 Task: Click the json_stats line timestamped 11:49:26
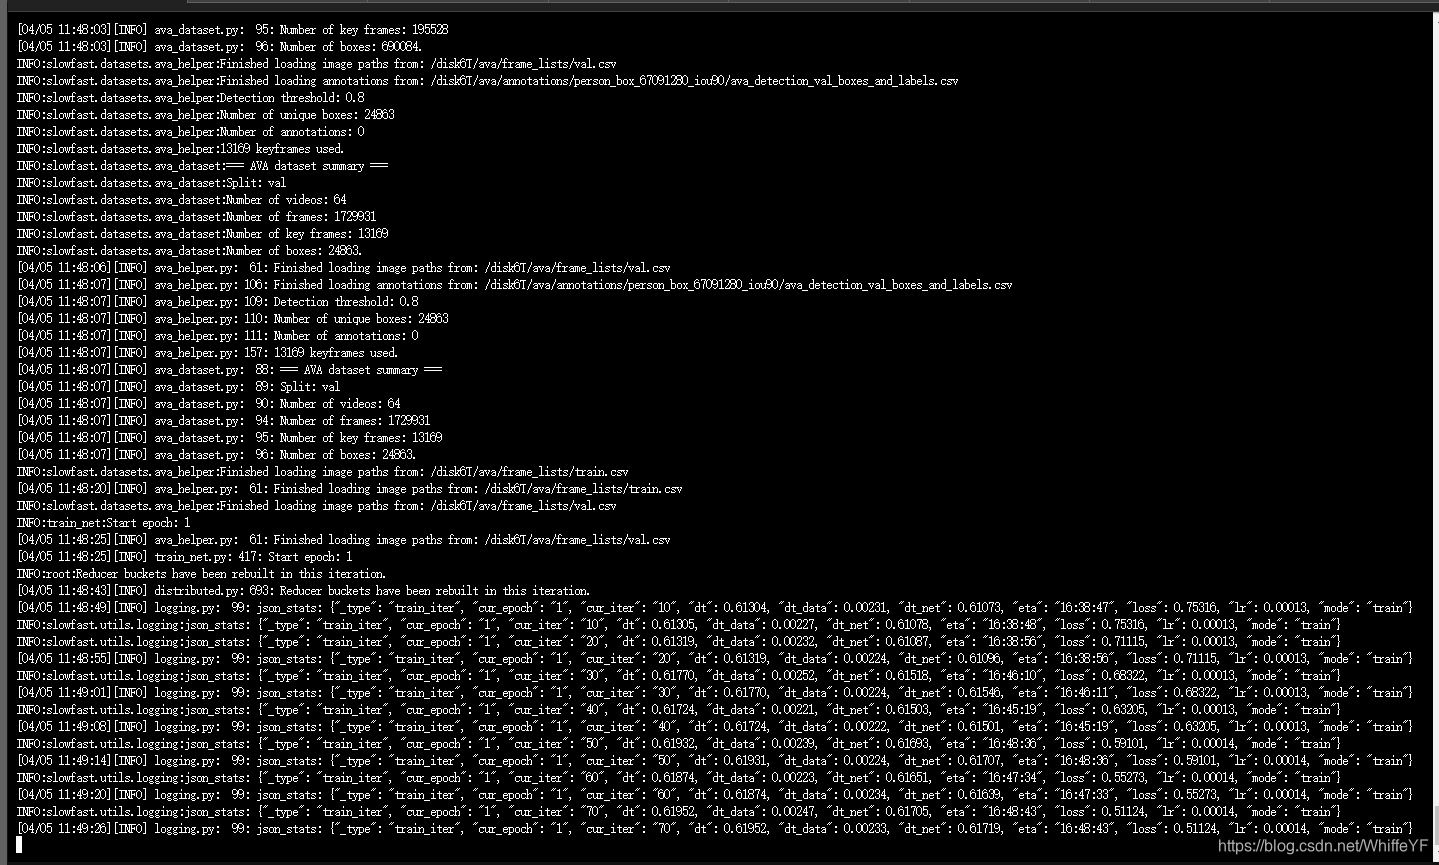pos(715,829)
